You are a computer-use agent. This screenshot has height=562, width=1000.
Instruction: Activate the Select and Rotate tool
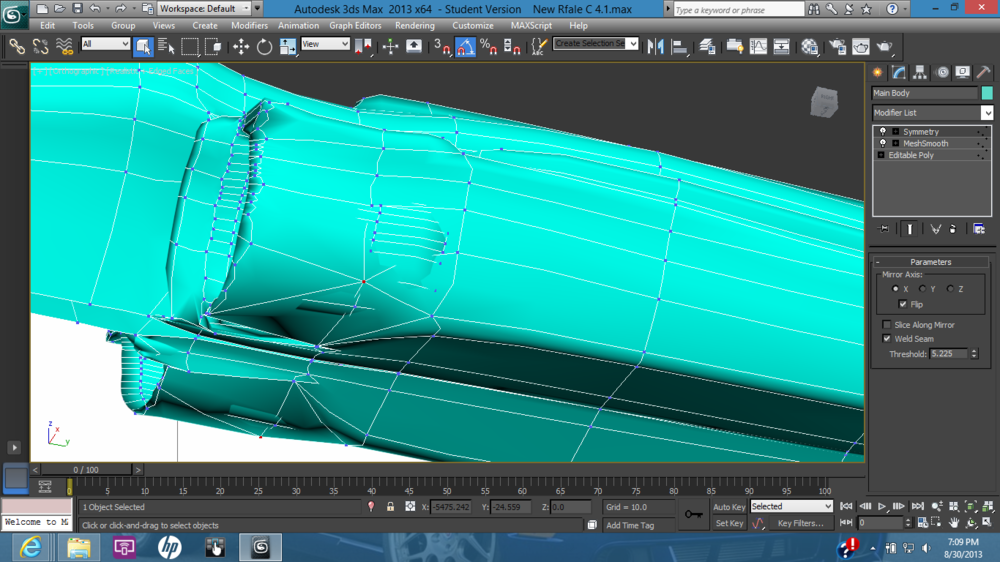click(264, 46)
